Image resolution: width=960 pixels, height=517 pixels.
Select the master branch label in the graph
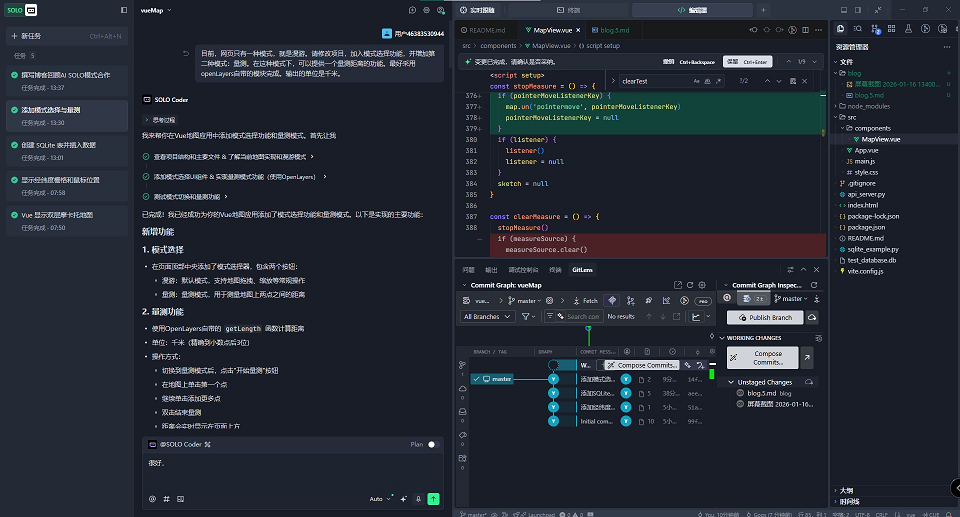pyautogui.click(x=492, y=379)
